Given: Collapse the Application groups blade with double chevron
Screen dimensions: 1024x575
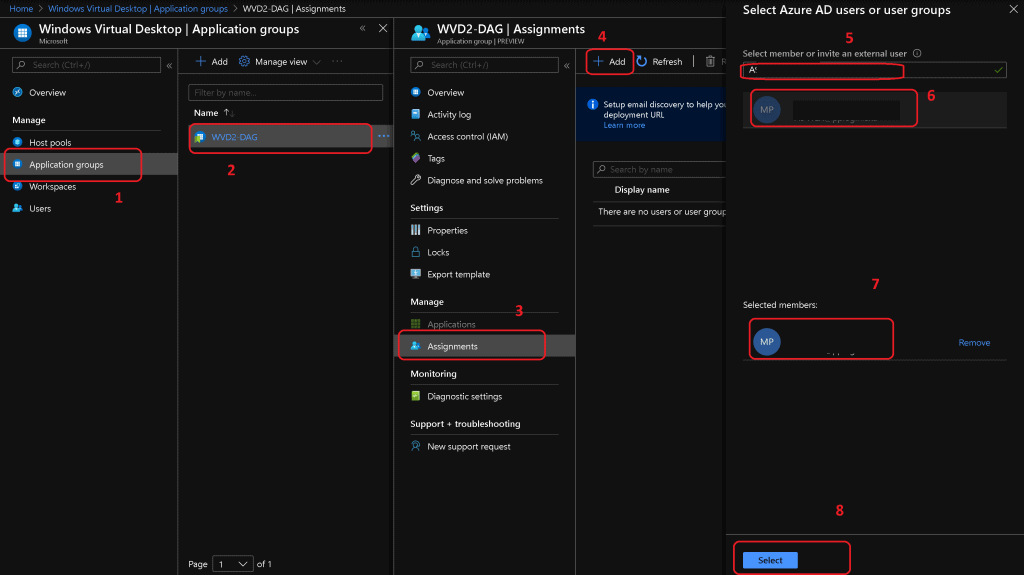Looking at the screenshot, I should click(x=362, y=28).
